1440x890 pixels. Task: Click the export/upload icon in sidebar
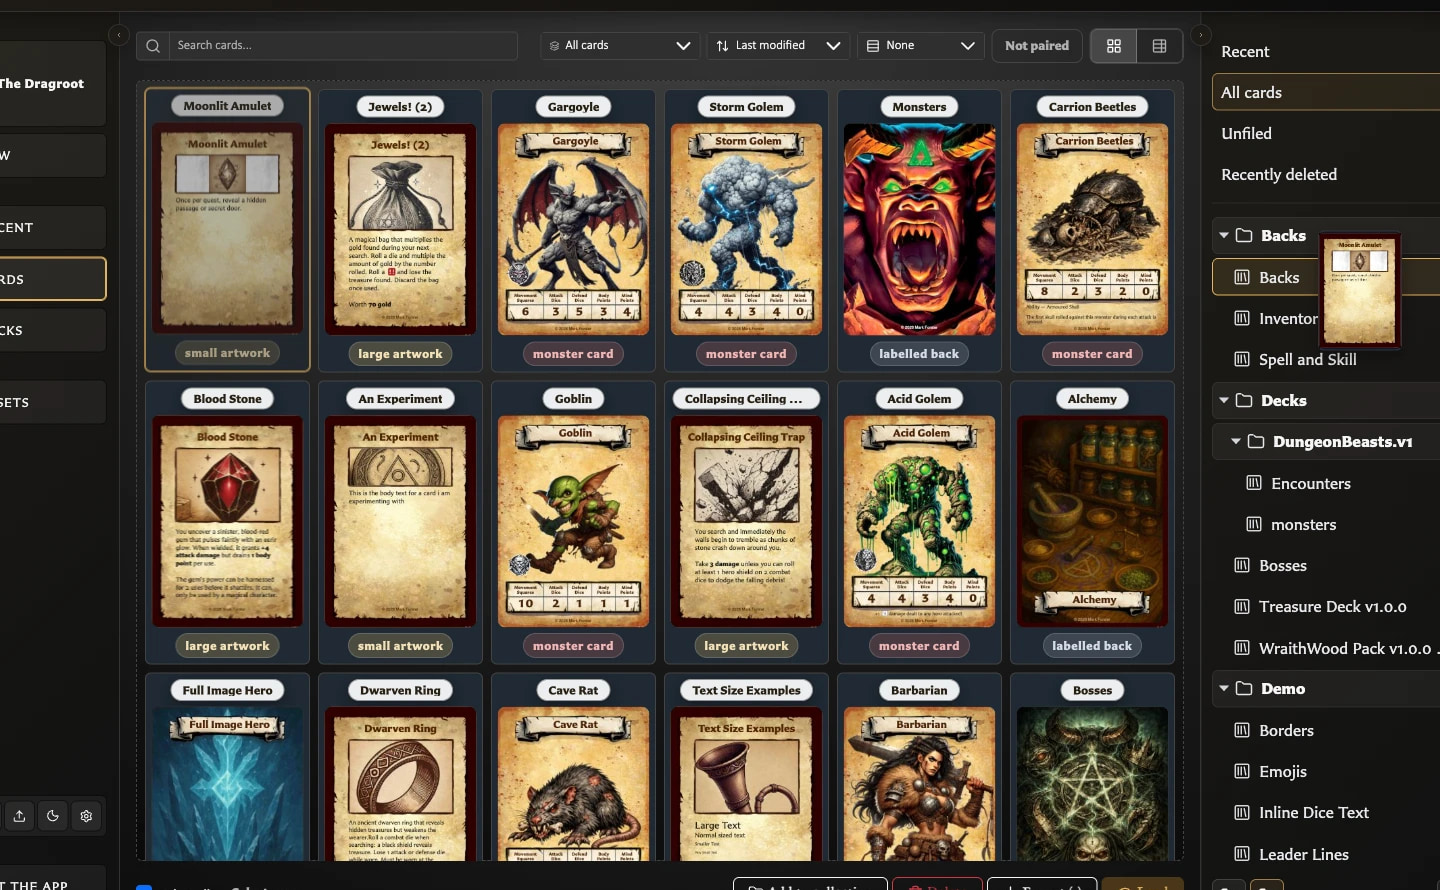click(x=19, y=816)
